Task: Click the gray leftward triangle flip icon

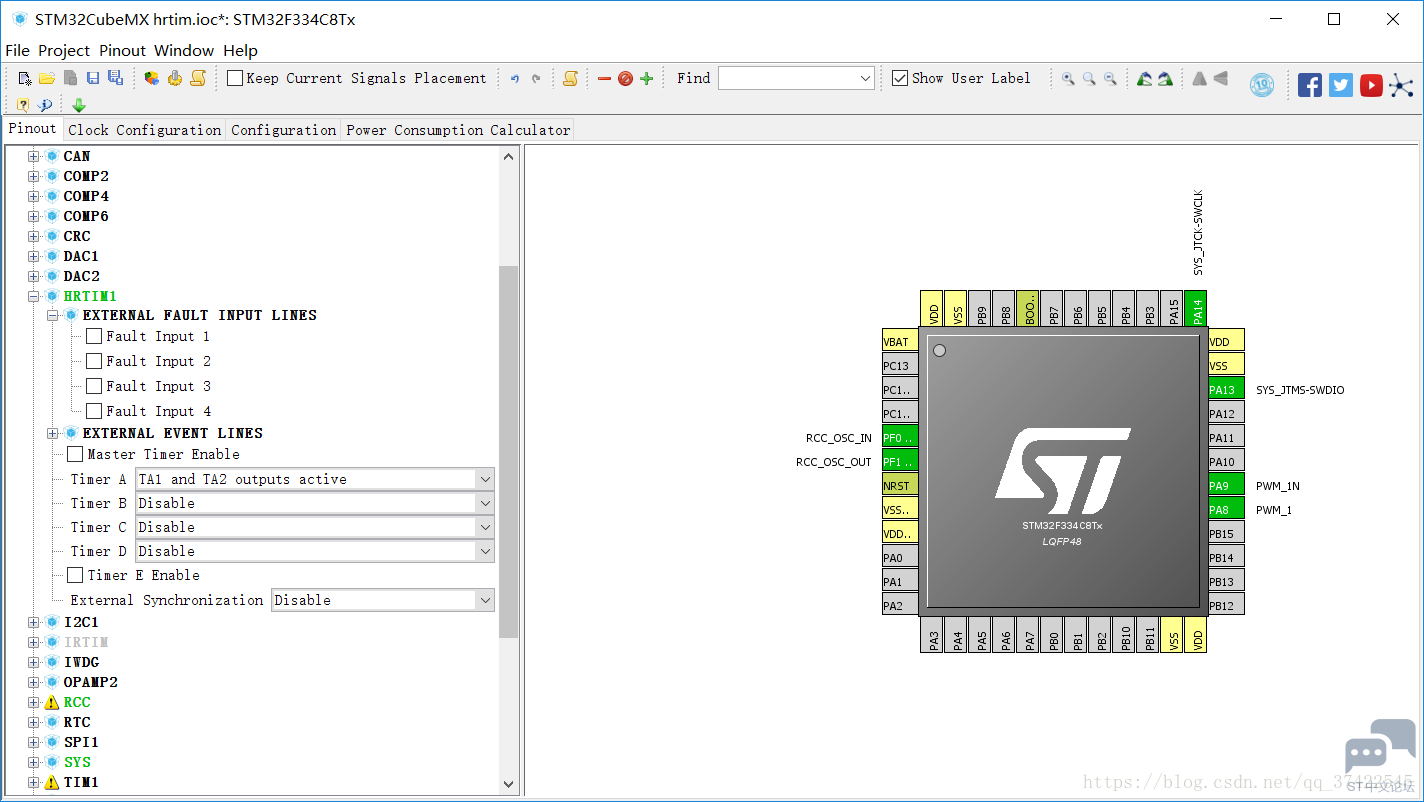Action: point(1221,78)
